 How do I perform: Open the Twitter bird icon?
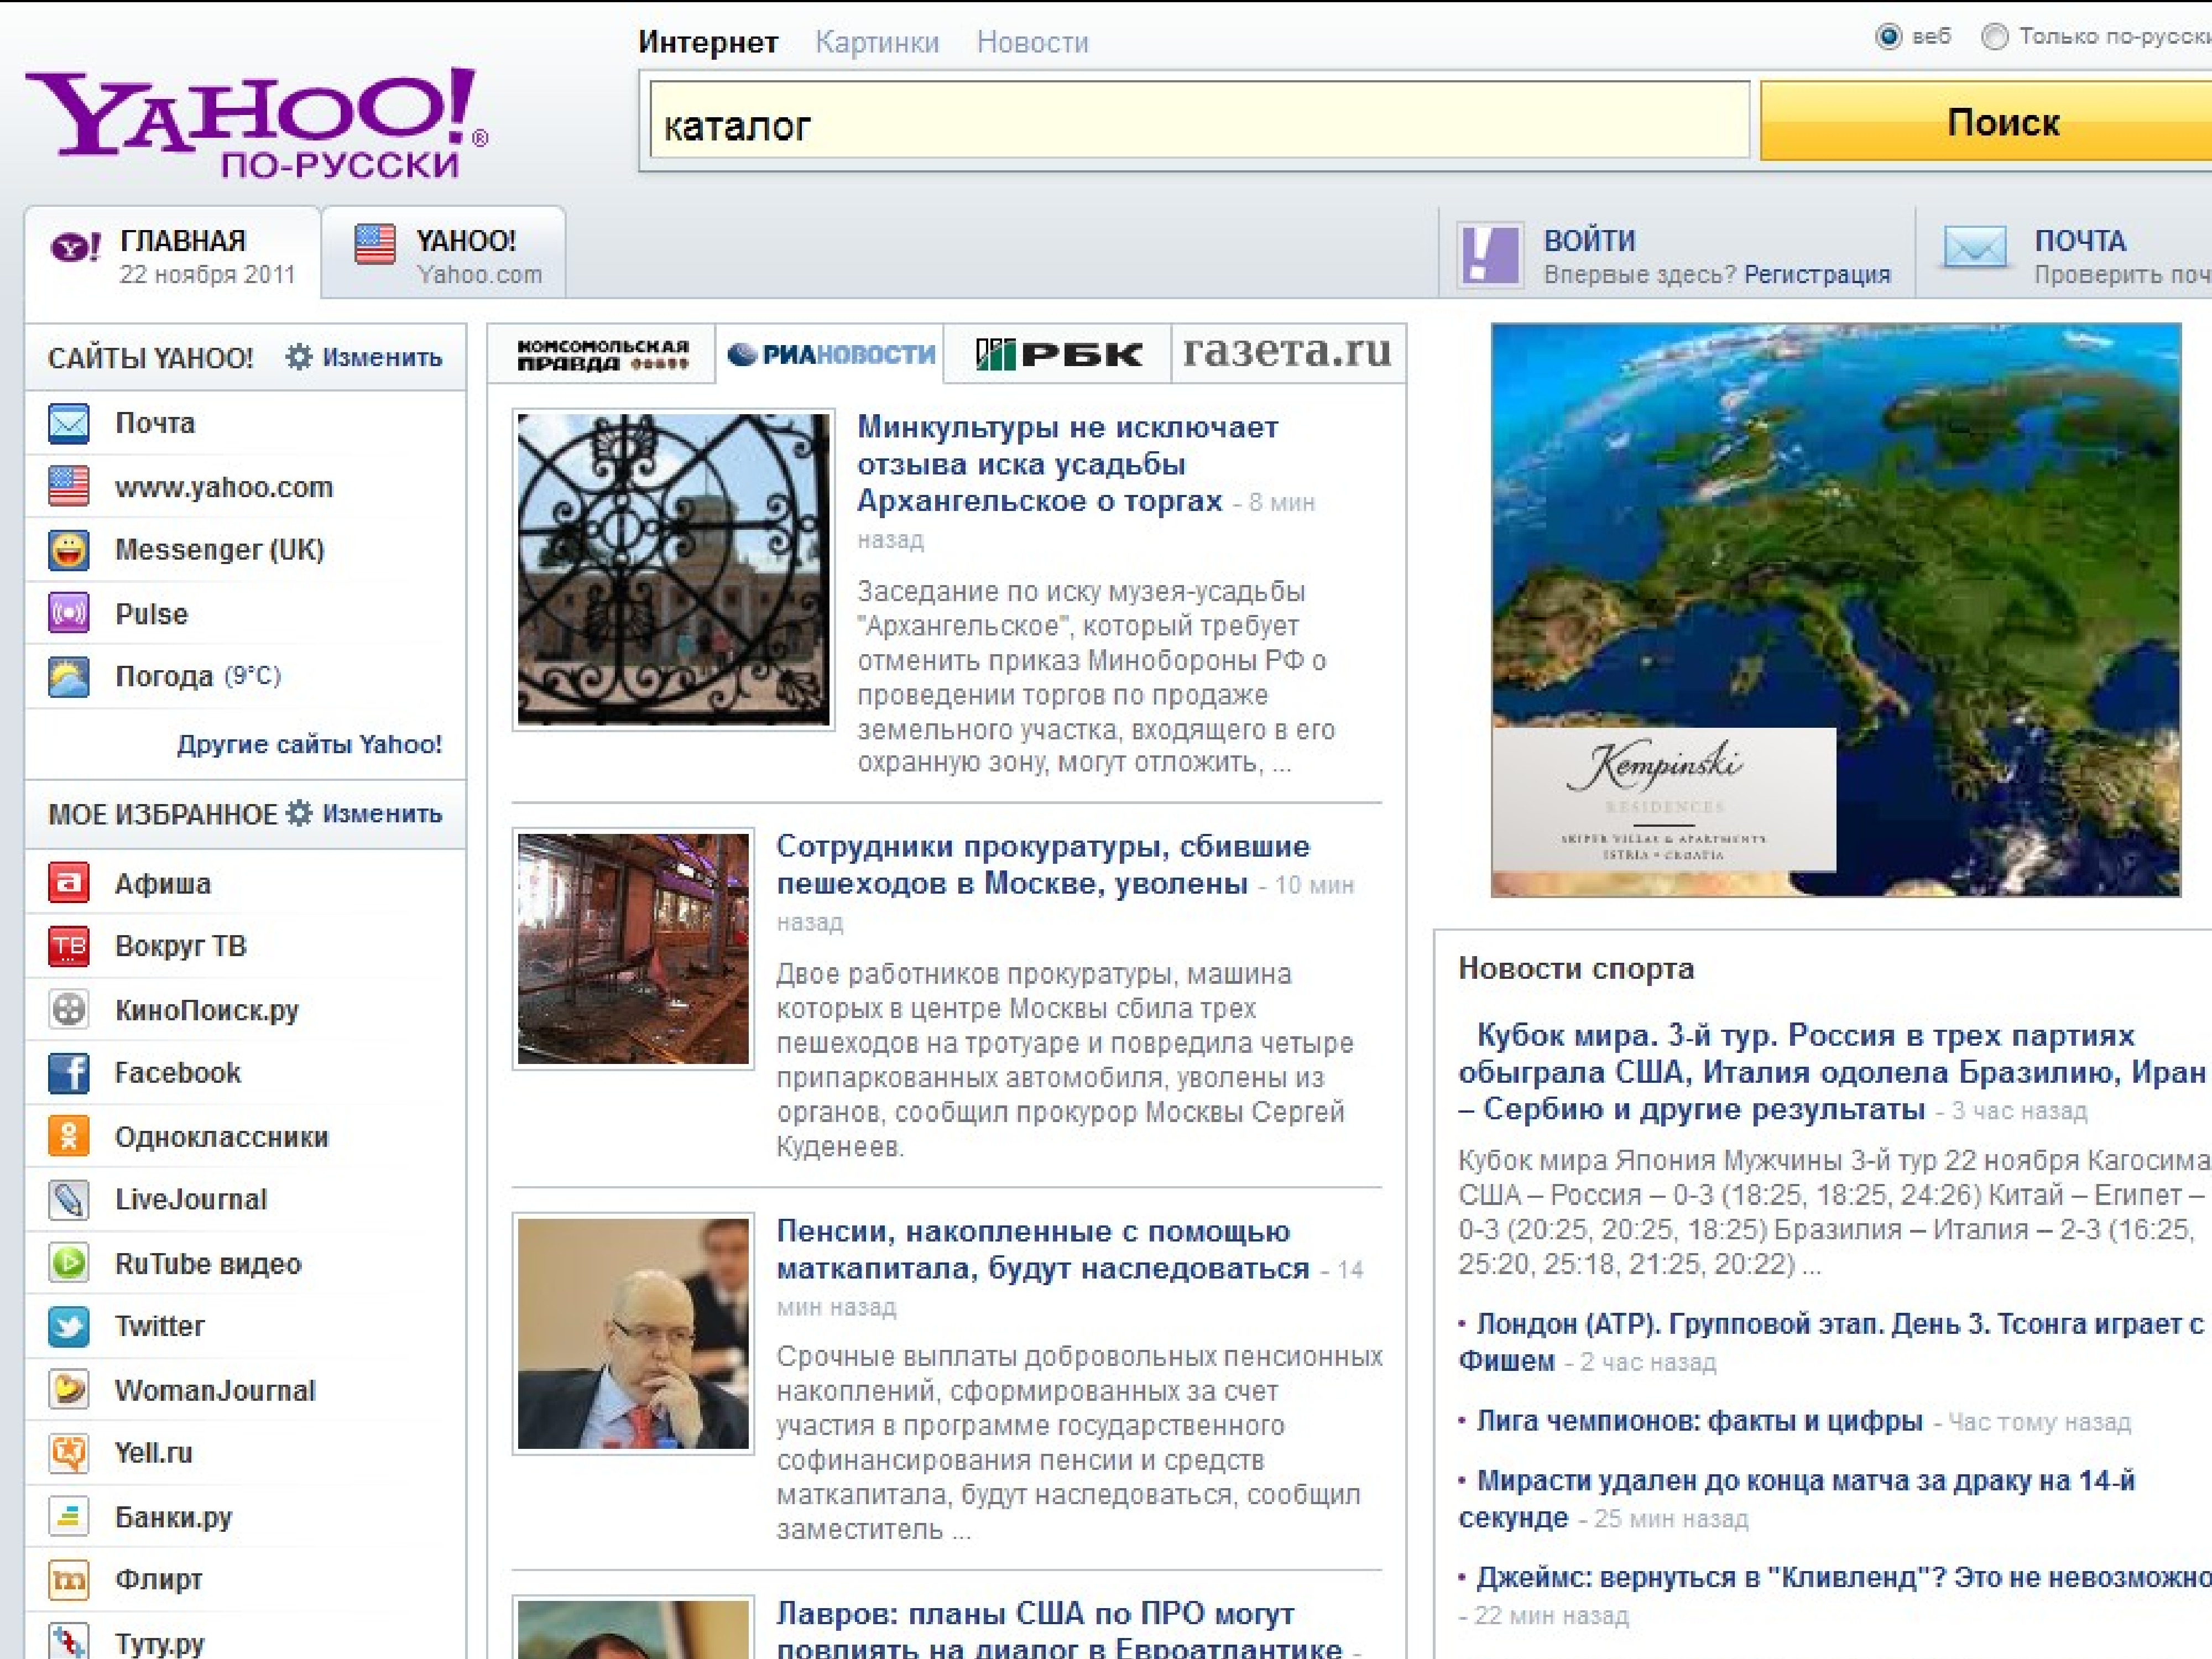(x=68, y=1327)
